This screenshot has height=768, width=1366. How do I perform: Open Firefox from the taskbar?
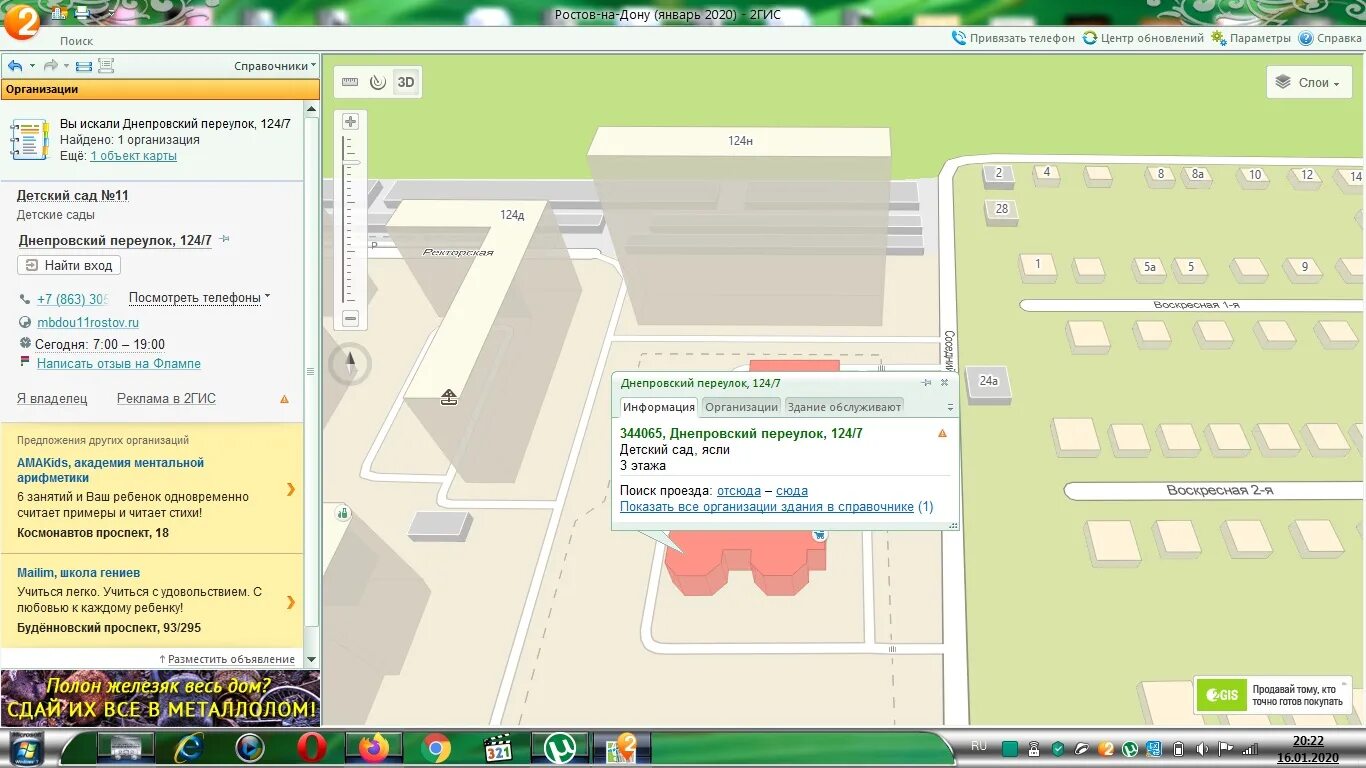(x=374, y=748)
